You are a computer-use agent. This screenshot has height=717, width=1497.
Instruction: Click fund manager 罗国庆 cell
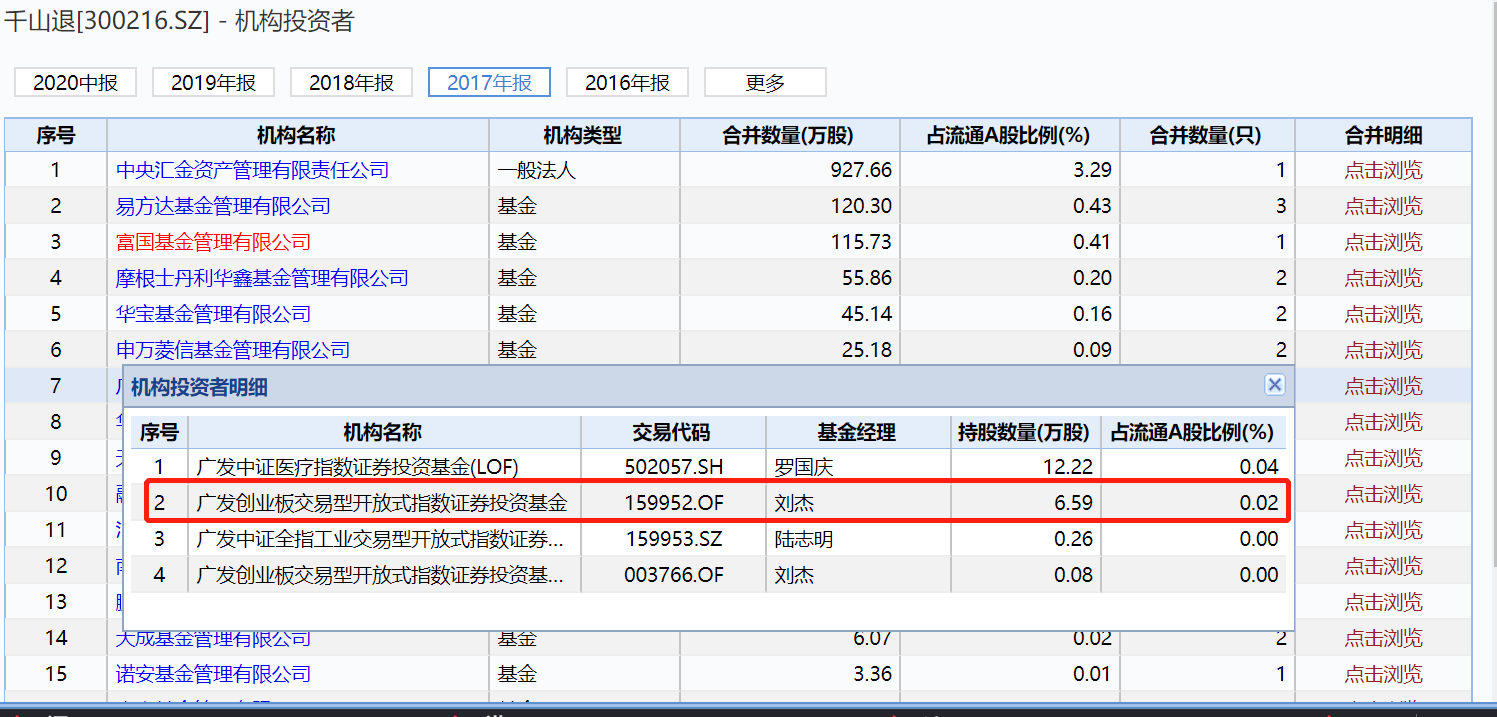(x=858, y=466)
